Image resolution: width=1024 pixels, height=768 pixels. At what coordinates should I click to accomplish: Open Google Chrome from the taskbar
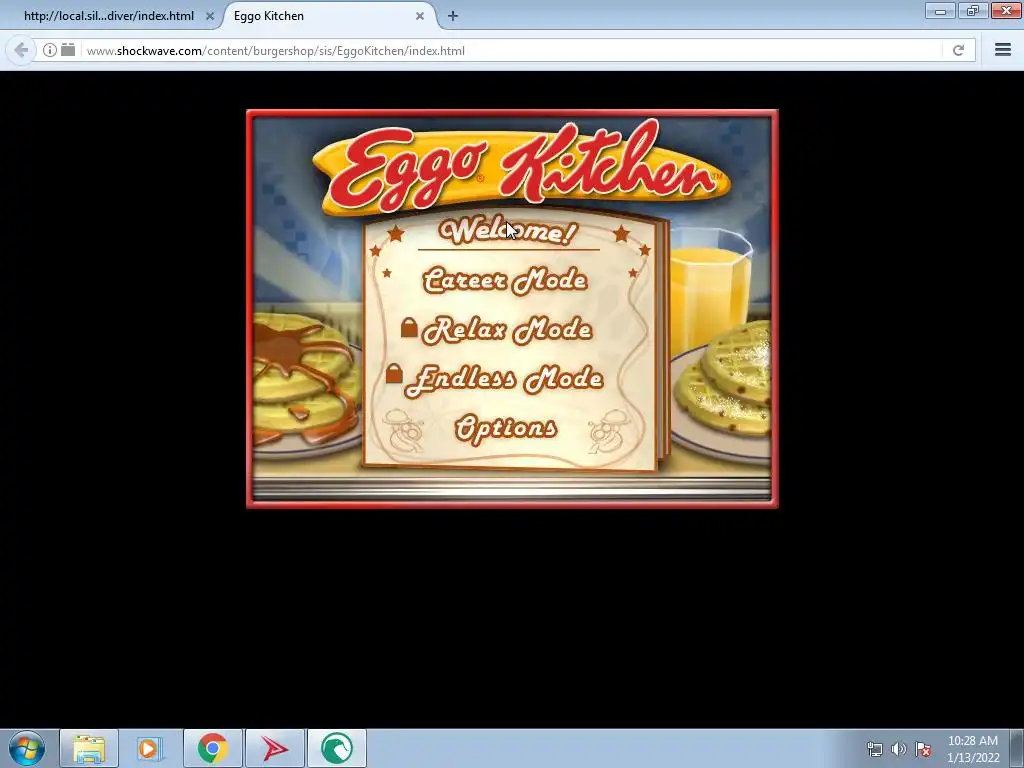coord(212,748)
